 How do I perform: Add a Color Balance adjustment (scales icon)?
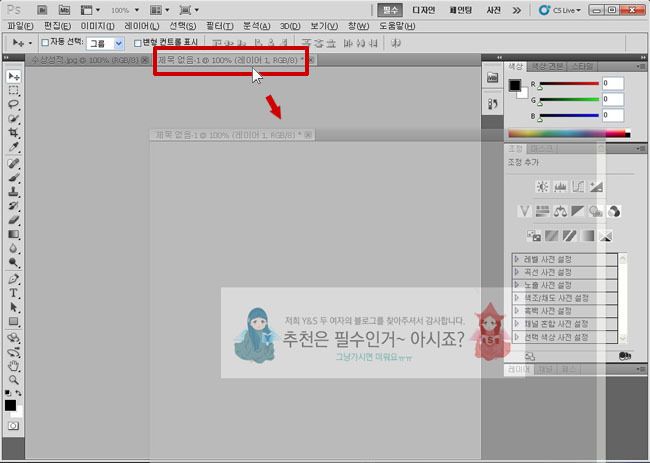560,211
